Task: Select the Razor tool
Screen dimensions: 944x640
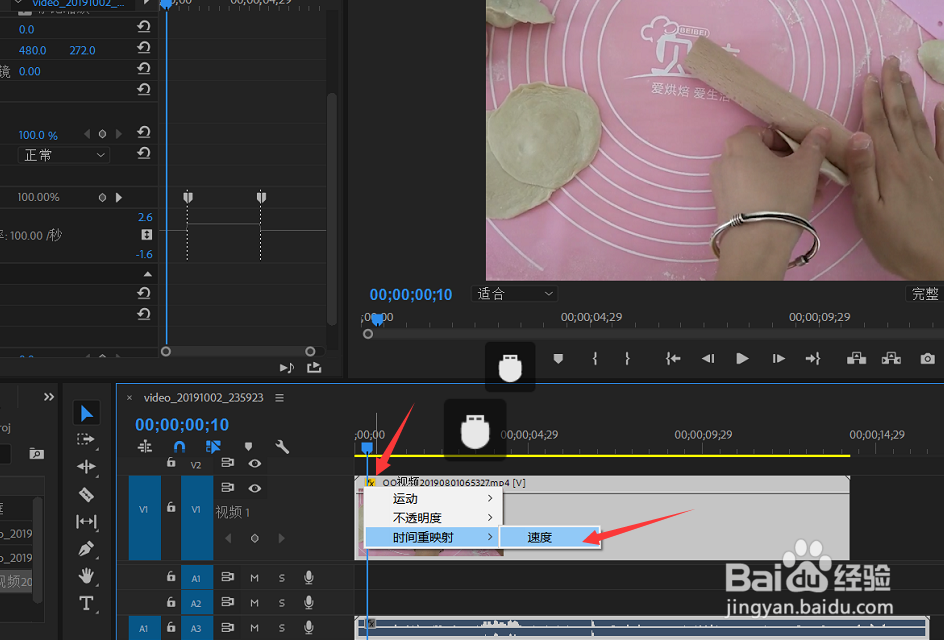Action: [x=86, y=494]
